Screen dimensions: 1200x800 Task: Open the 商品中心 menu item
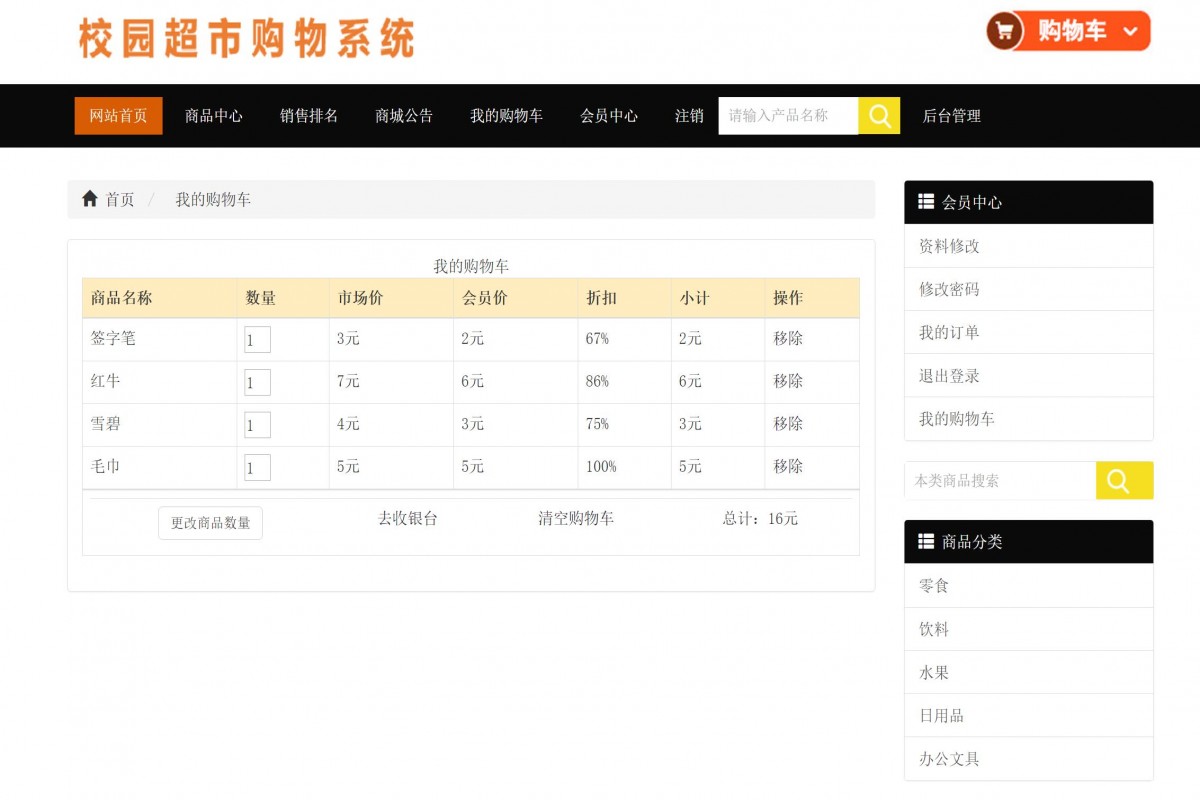coord(212,116)
